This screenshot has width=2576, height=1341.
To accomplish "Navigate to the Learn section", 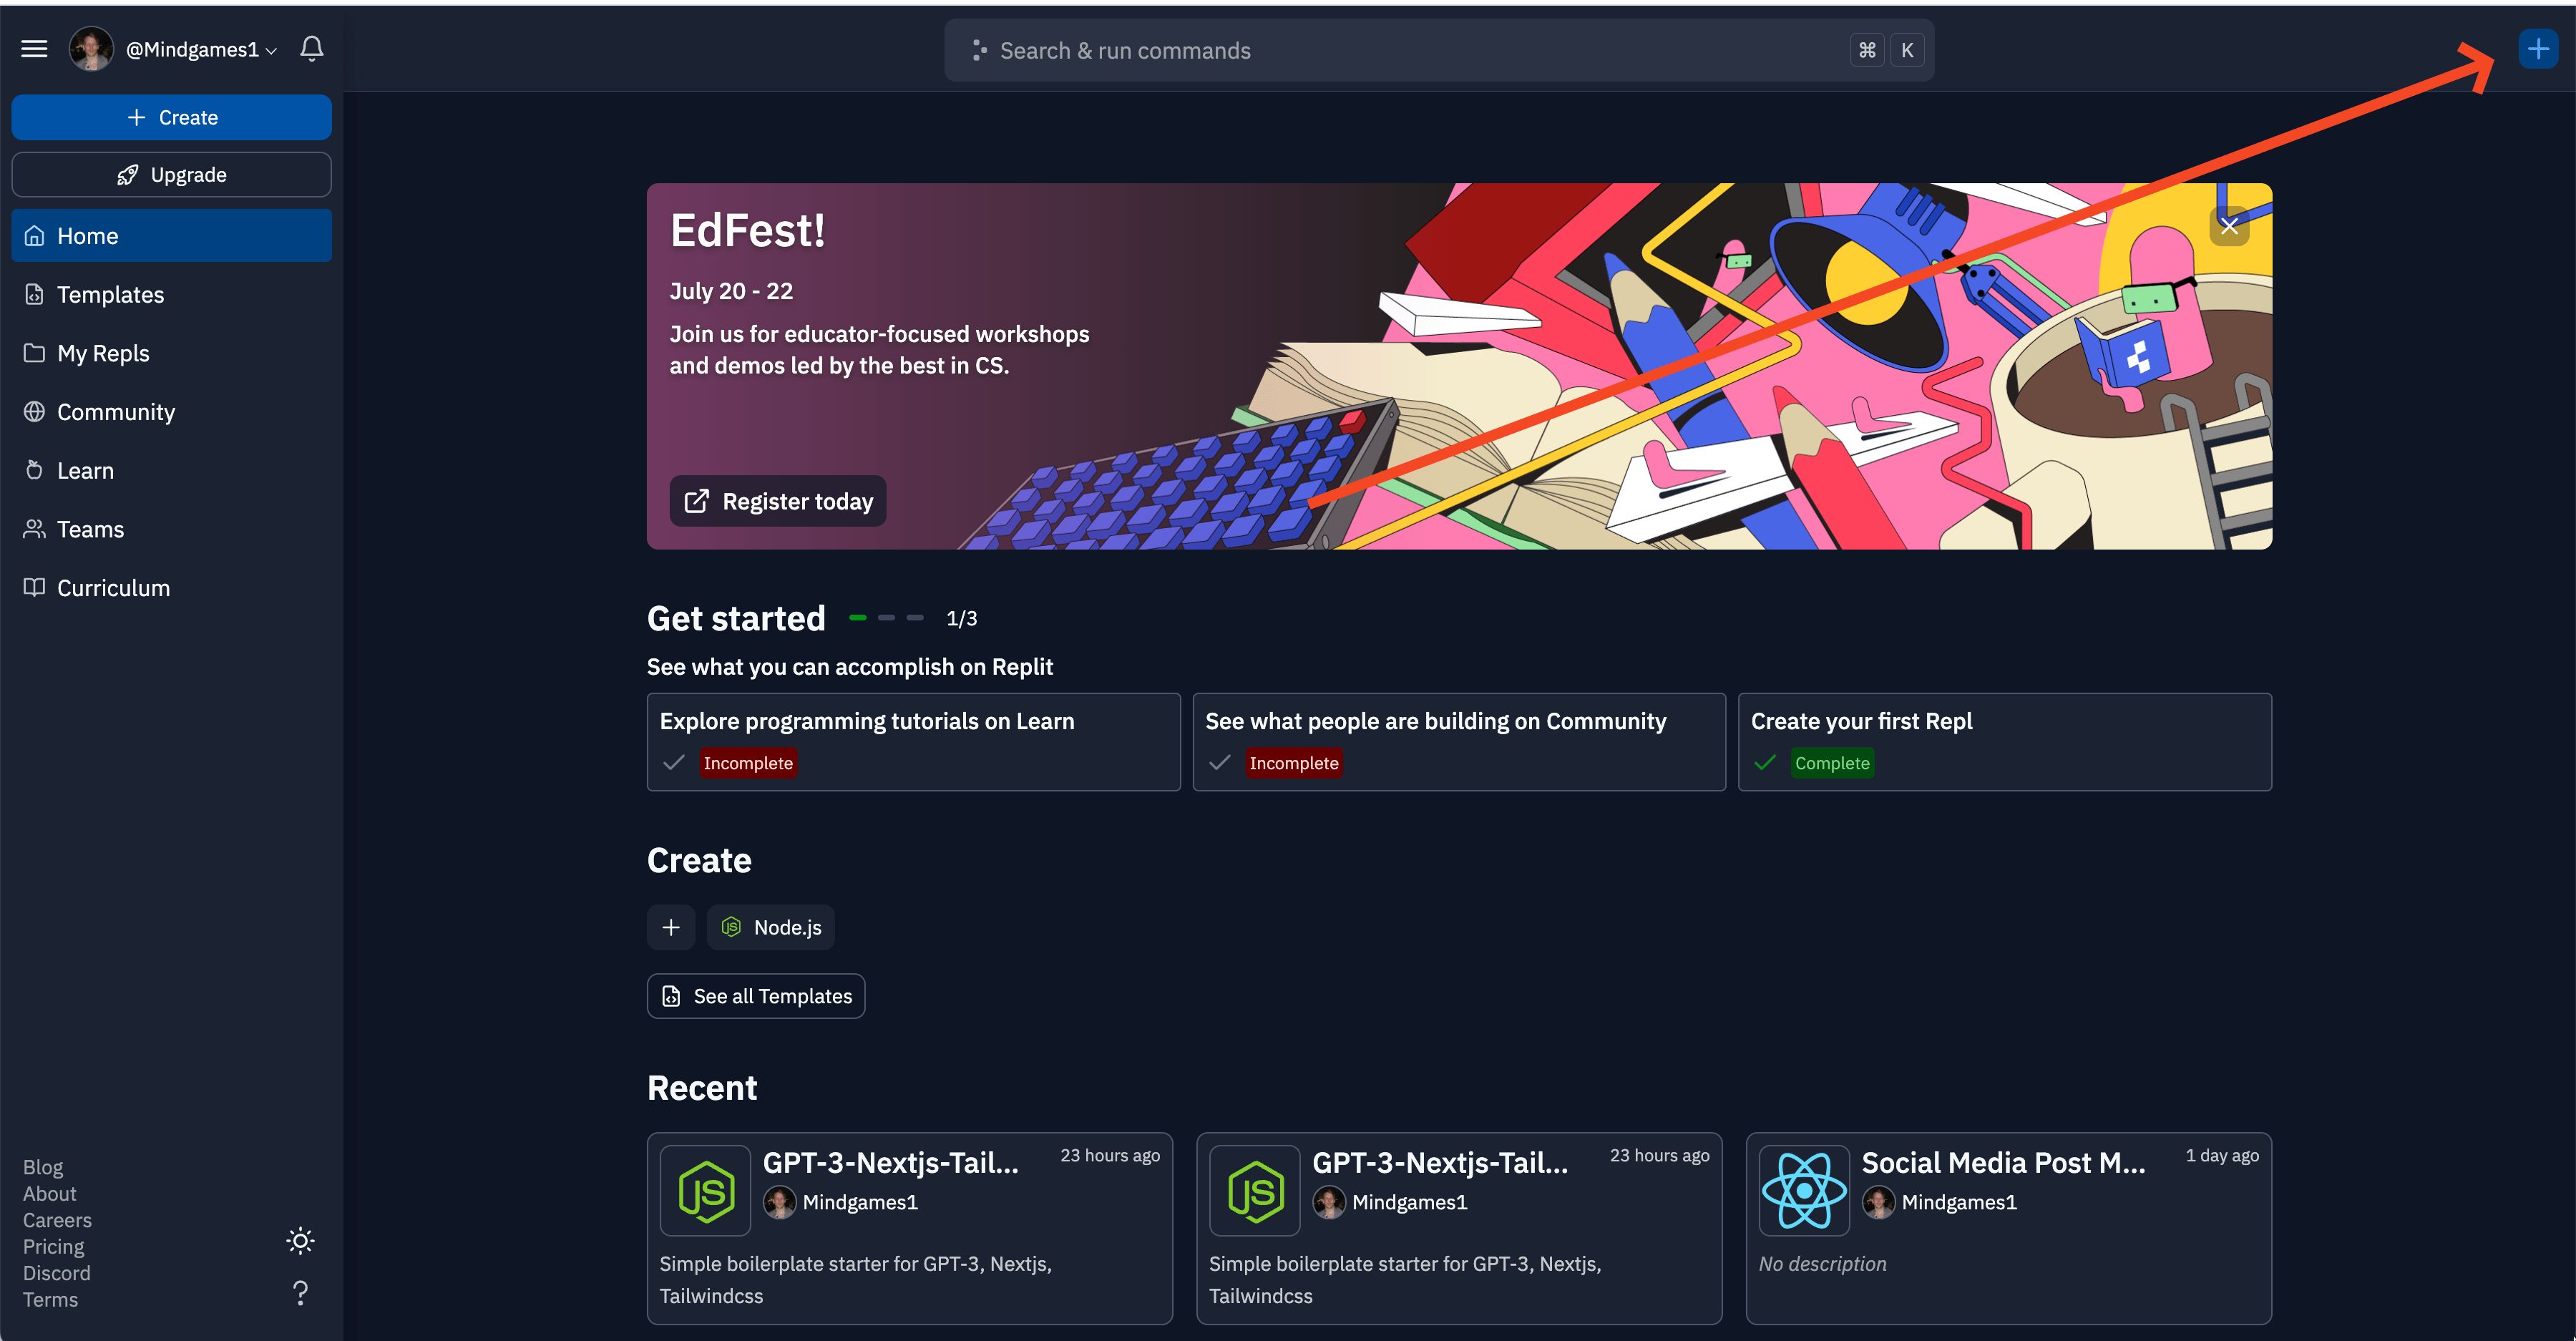I will (85, 470).
